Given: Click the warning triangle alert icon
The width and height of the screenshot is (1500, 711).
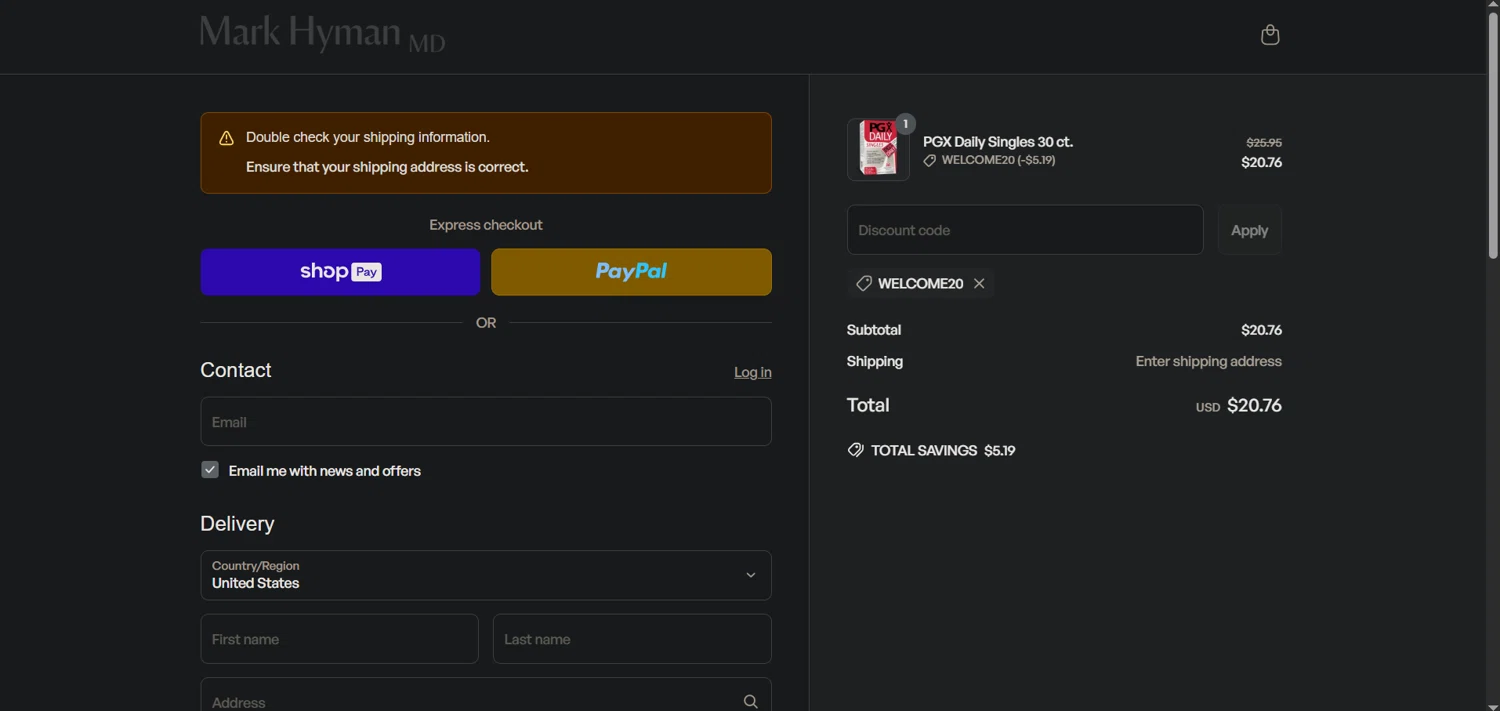Looking at the screenshot, I should (227, 138).
